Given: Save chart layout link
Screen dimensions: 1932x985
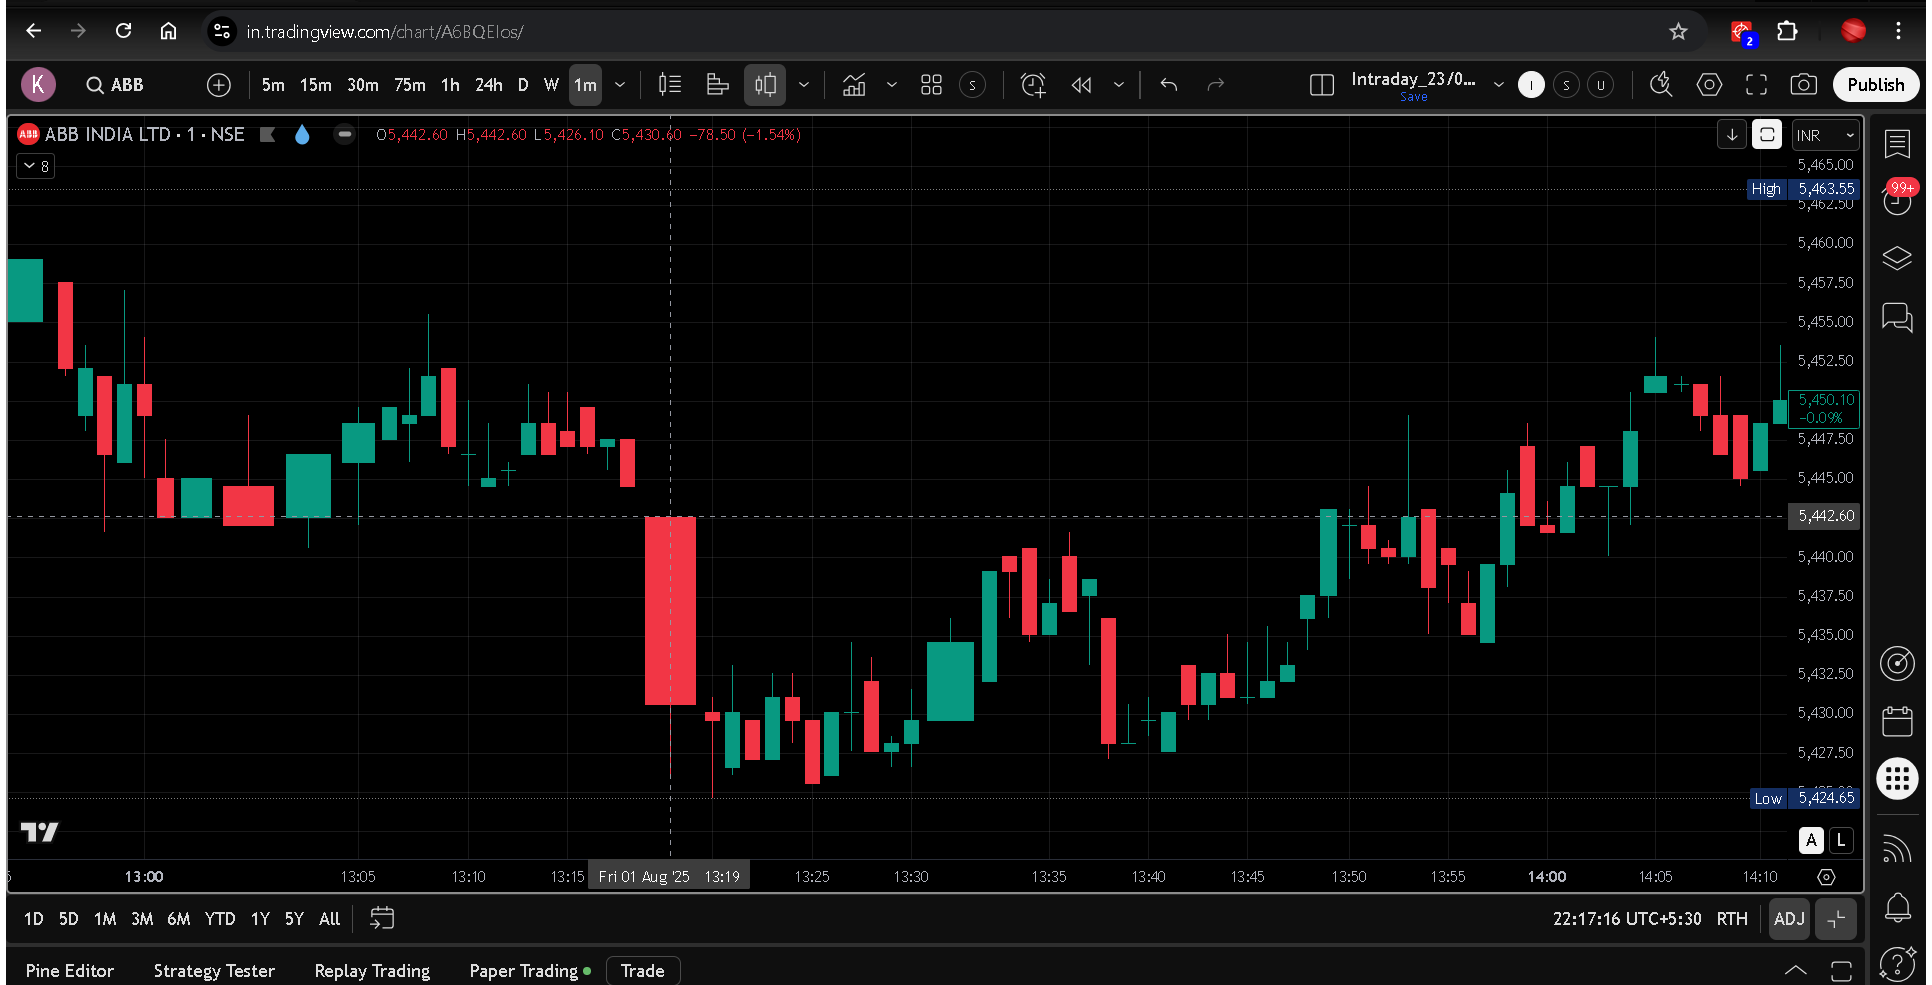Looking at the screenshot, I should click(x=1413, y=97).
